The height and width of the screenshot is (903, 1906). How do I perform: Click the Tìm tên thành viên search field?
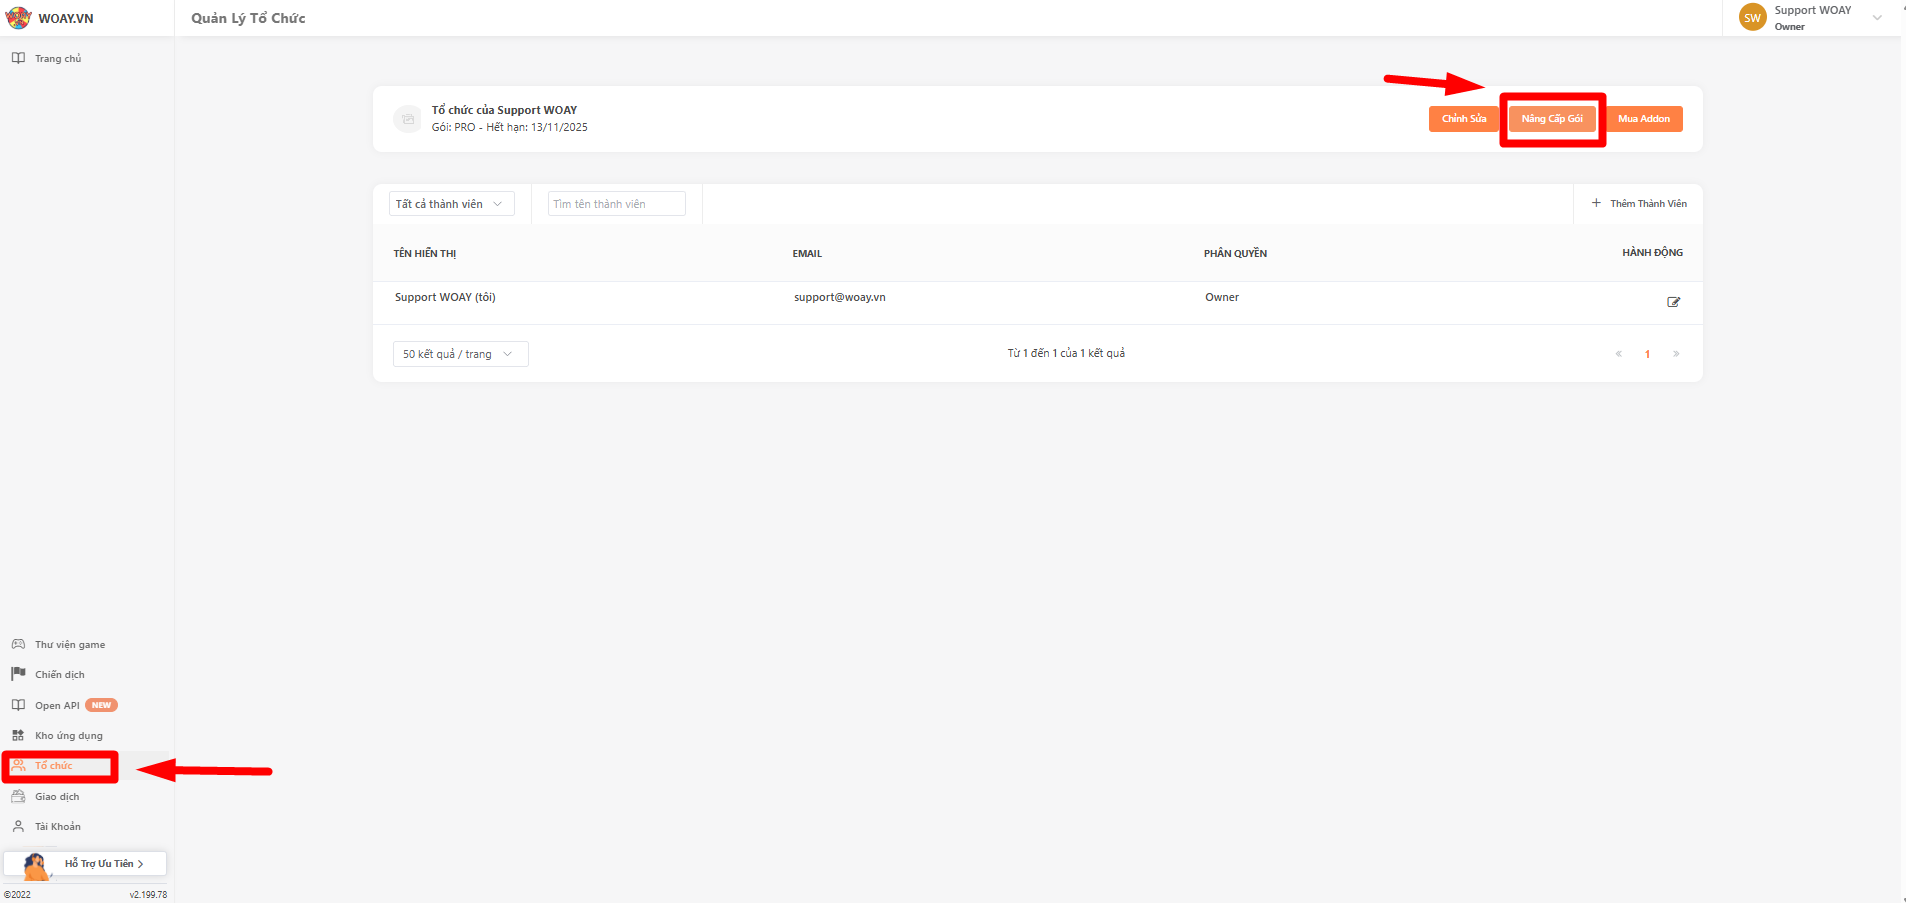[616, 204]
